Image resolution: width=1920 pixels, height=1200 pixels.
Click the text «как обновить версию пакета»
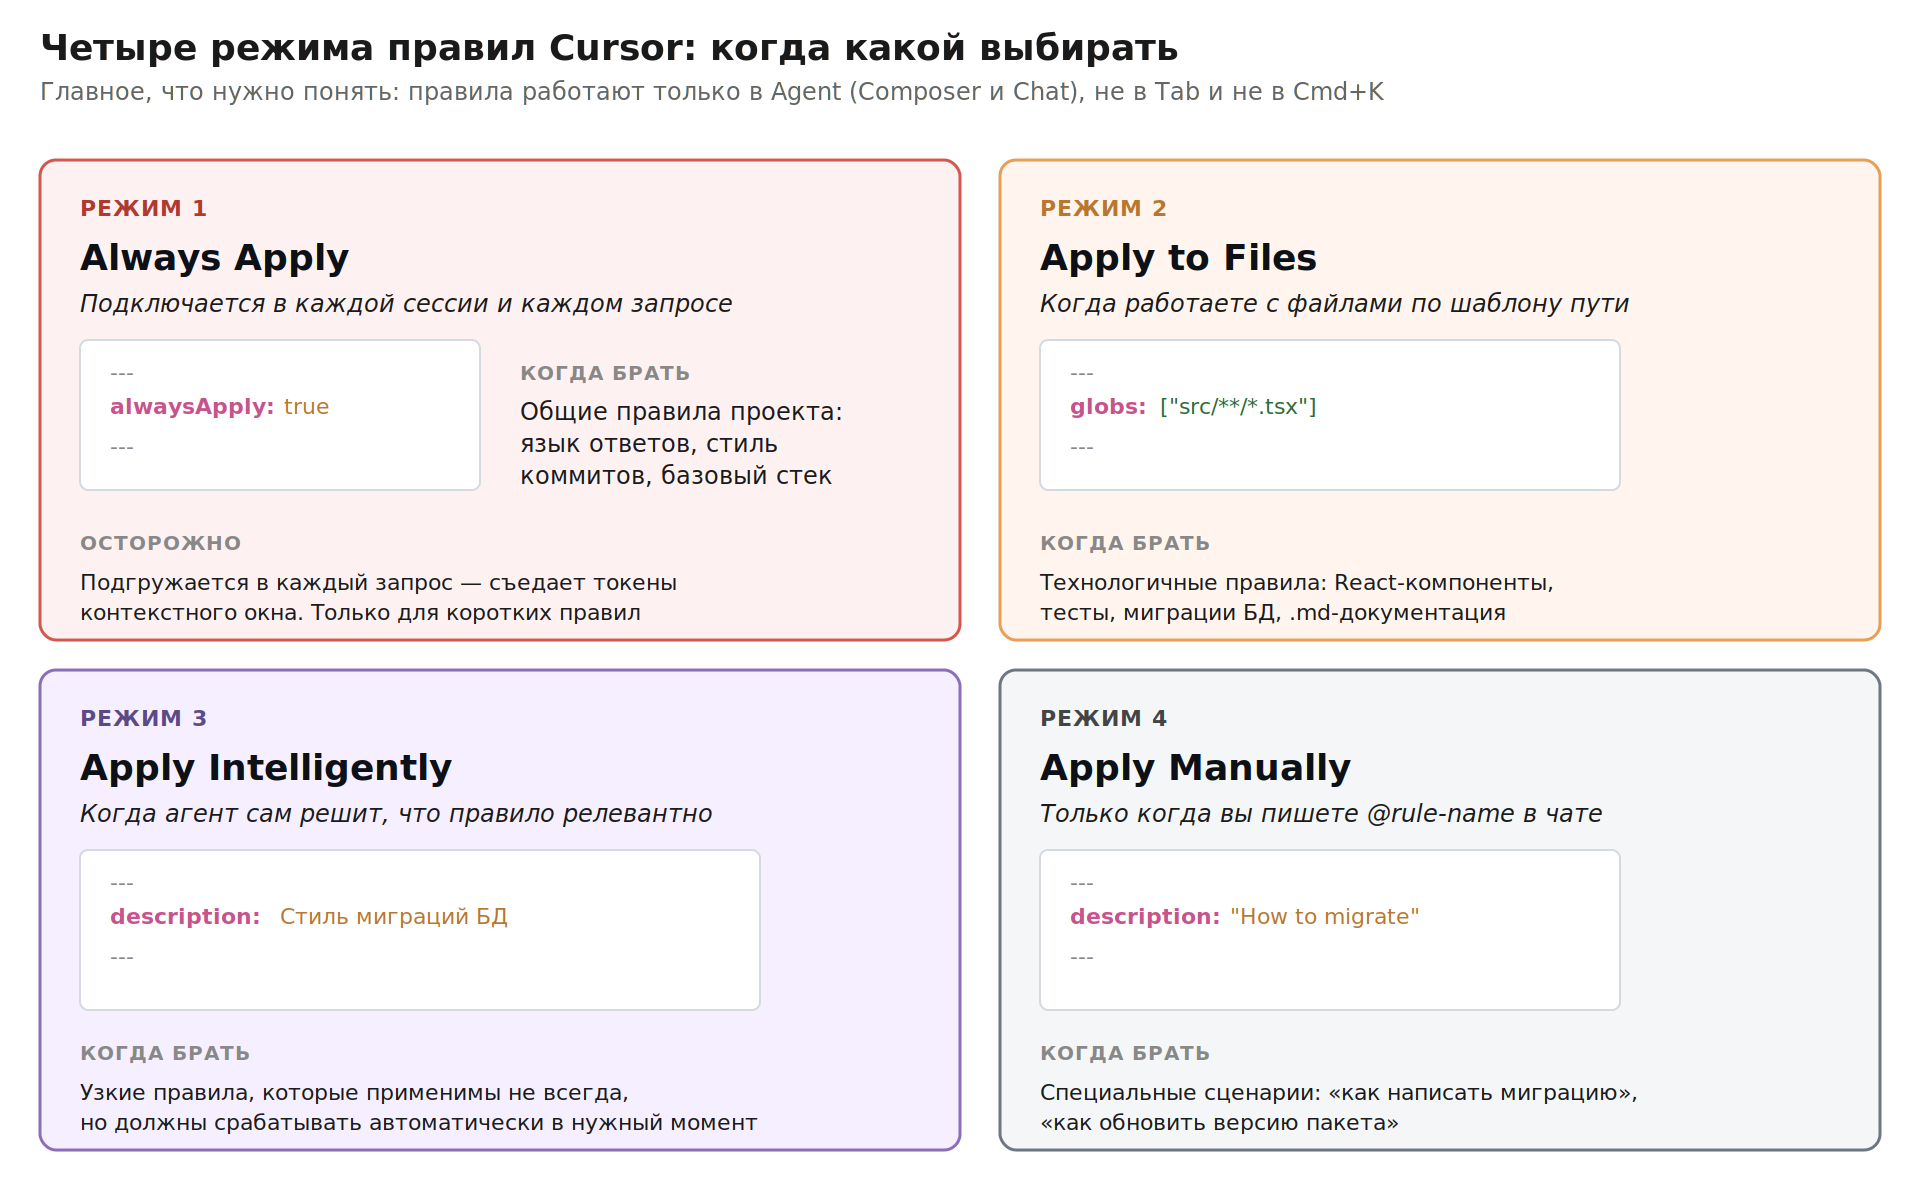click(x=1219, y=1123)
